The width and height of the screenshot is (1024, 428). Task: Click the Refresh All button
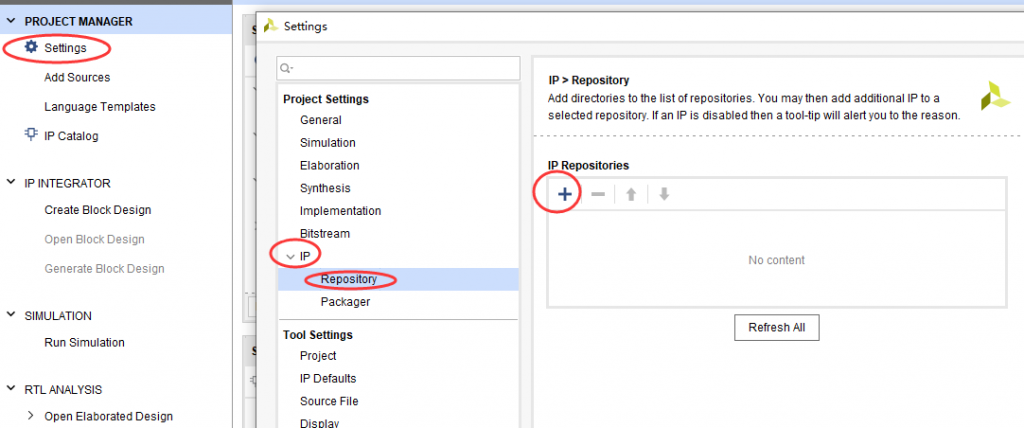(x=776, y=327)
